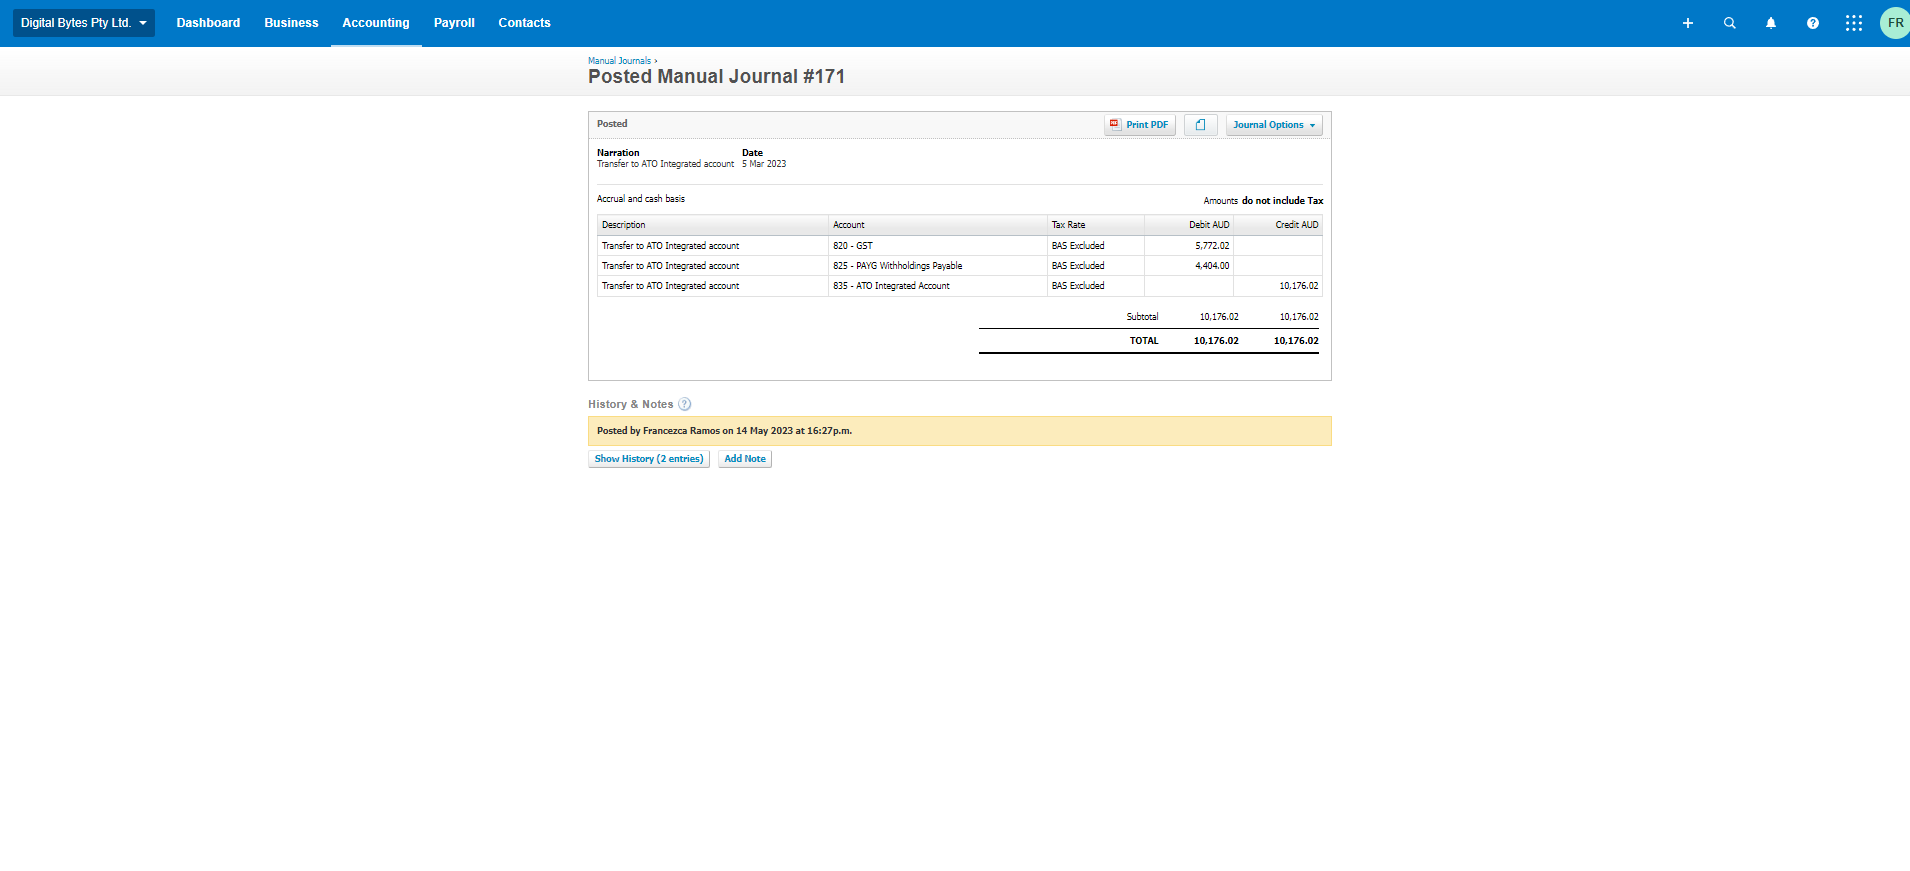Click the Credit AUD column header
This screenshot has width=1910, height=871.
pyautogui.click(x=1278, y=225)
